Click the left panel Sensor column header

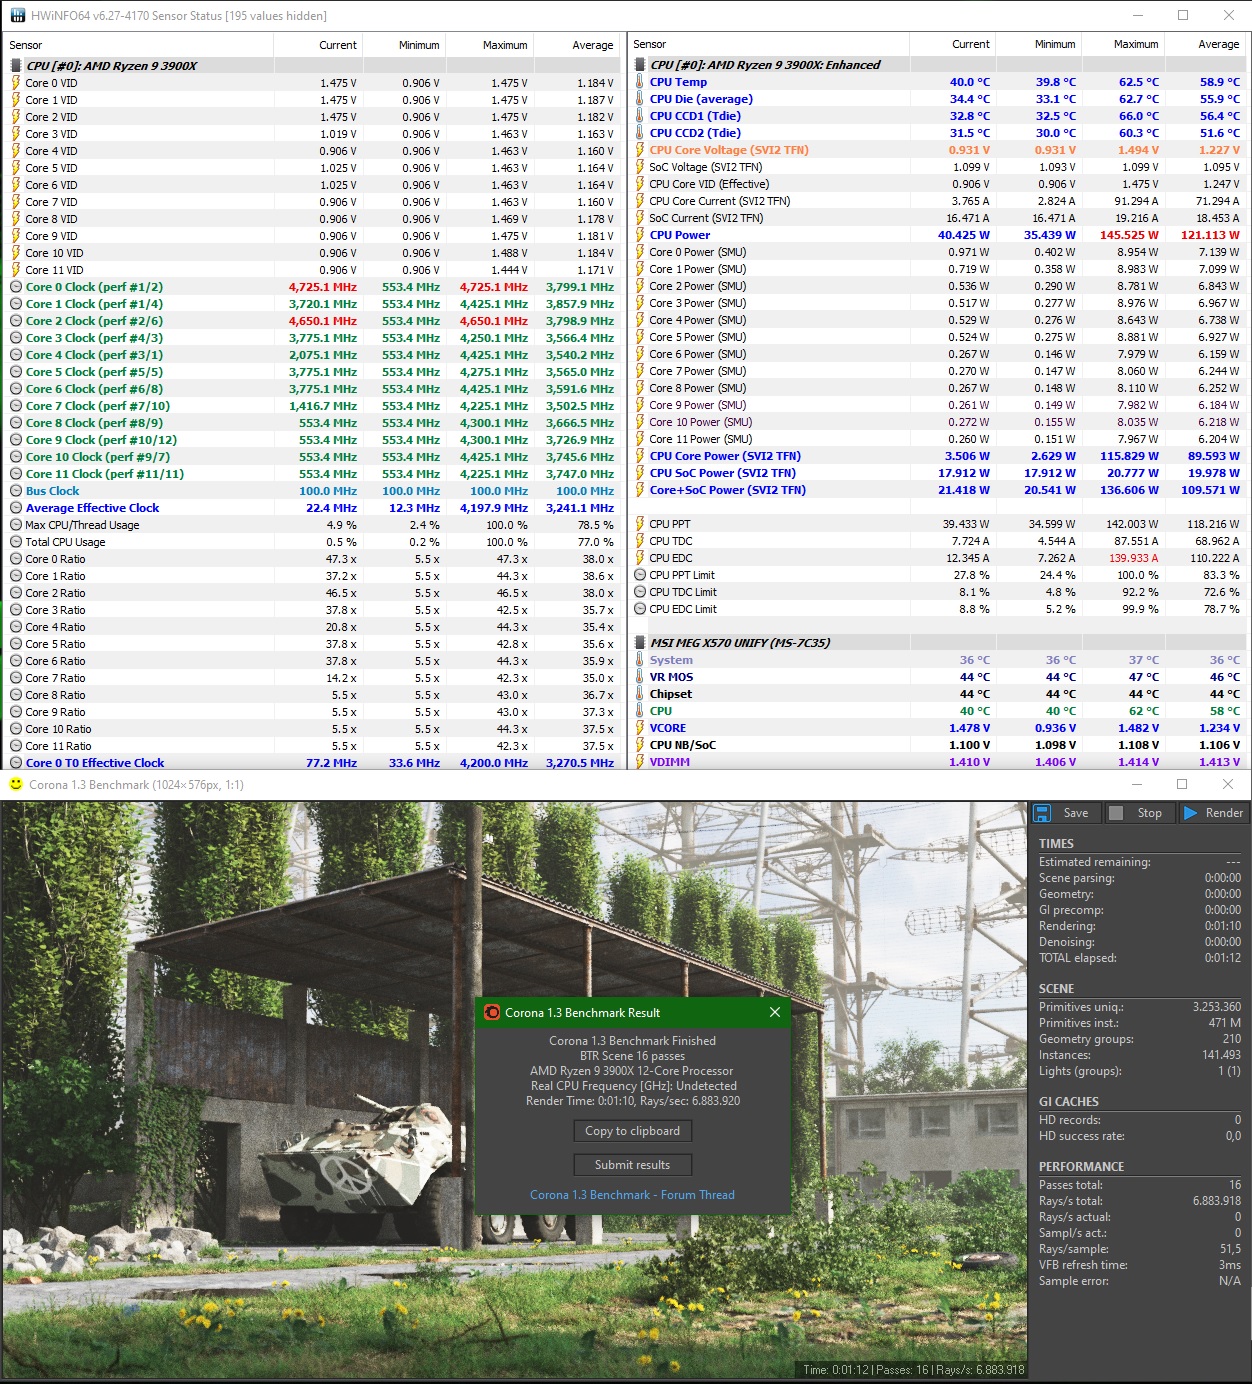click(138, 45)
